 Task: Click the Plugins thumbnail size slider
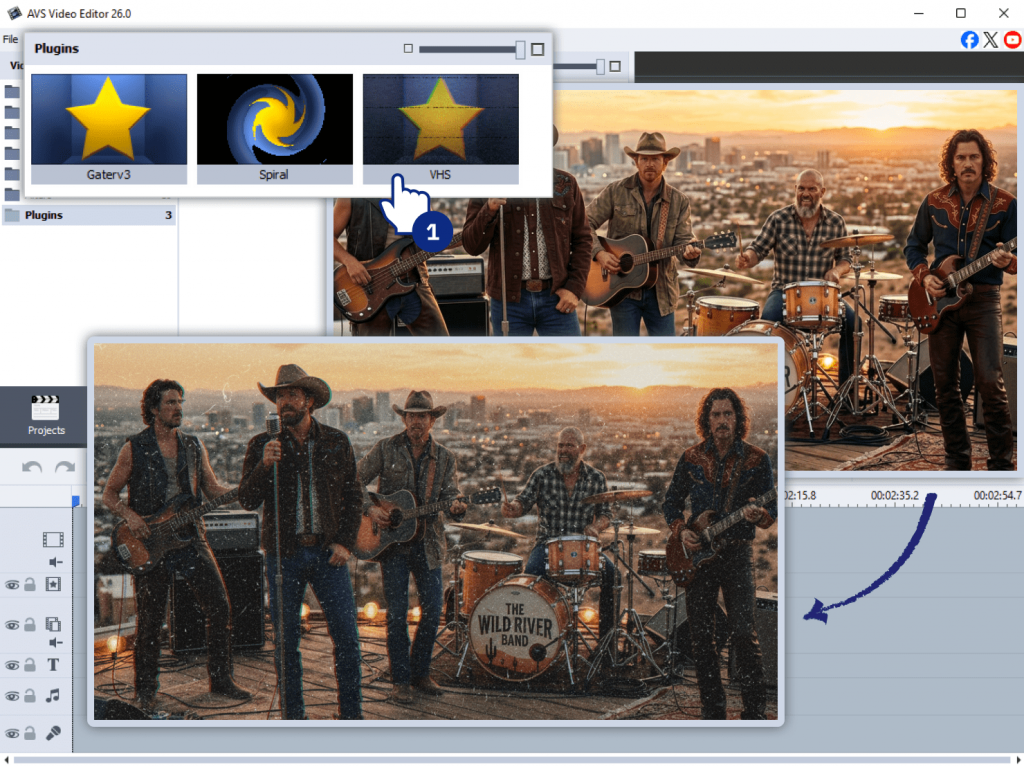(472, 49)
